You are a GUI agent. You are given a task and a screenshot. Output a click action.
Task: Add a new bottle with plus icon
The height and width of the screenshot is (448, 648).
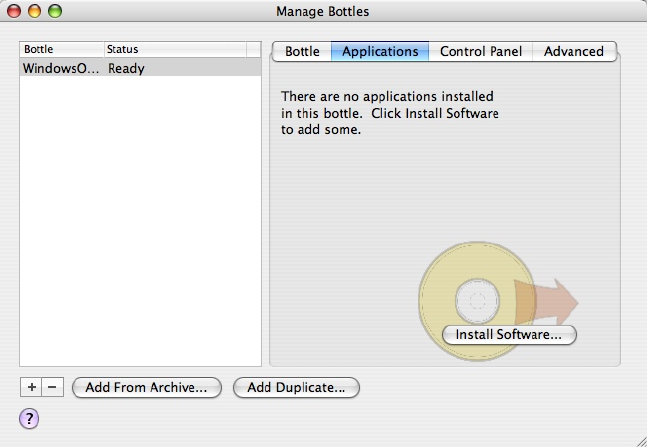point(31,387)
